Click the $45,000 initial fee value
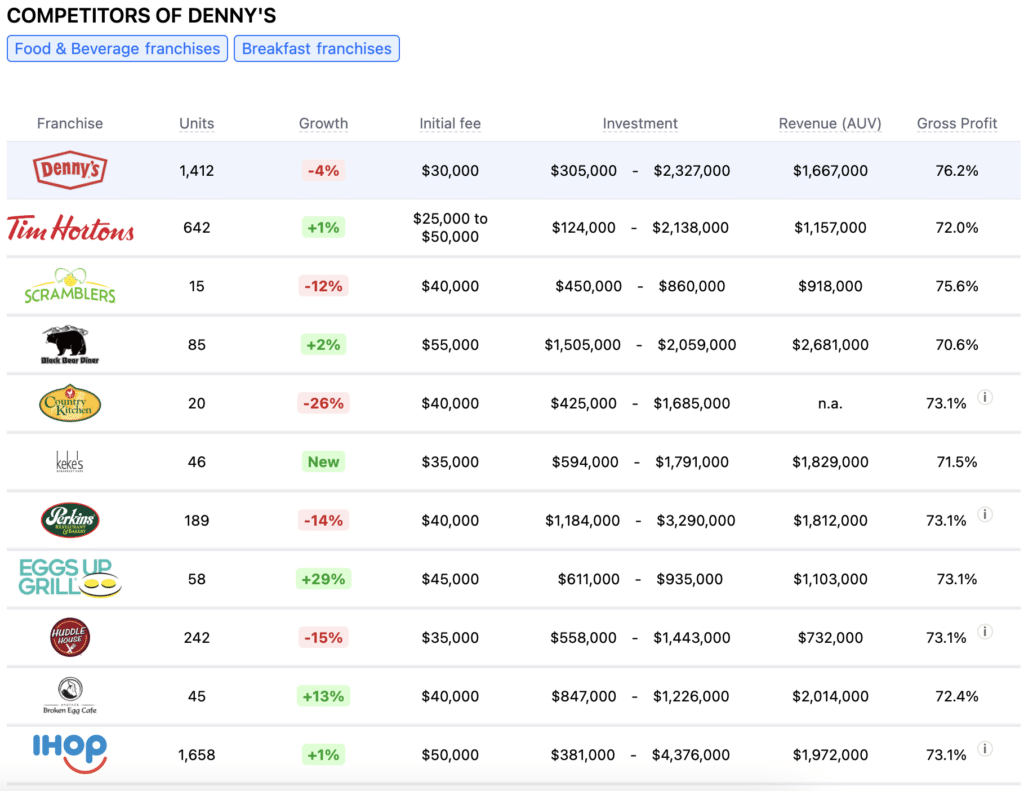Screen dimensions: 1024x791 pos(450,579)
